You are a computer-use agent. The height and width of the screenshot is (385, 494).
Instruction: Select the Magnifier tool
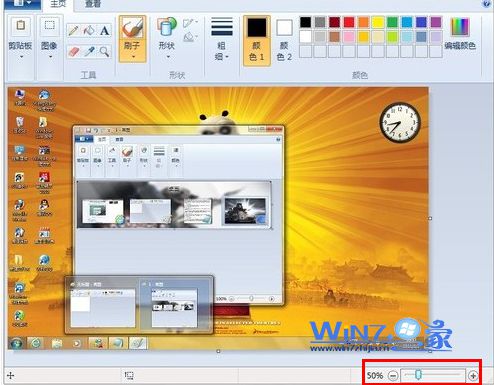click(104, 52)
